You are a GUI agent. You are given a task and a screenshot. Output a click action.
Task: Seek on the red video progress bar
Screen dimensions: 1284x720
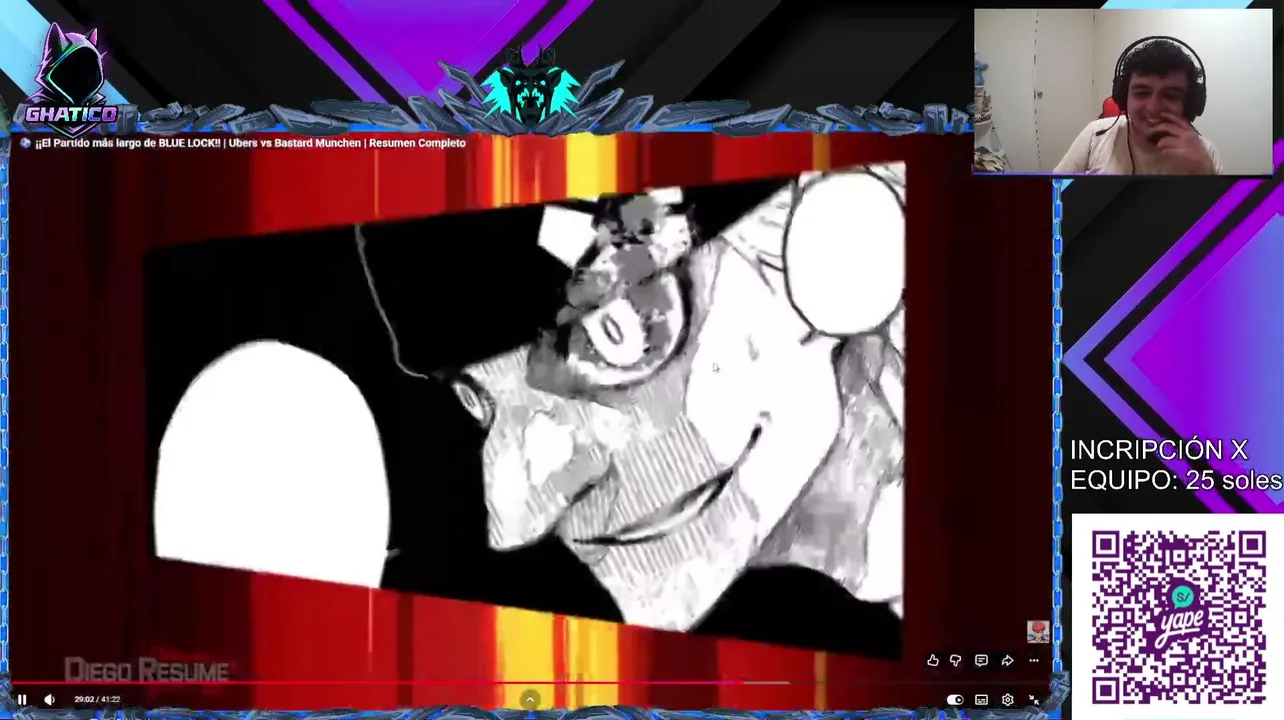[x=530, y=684]
